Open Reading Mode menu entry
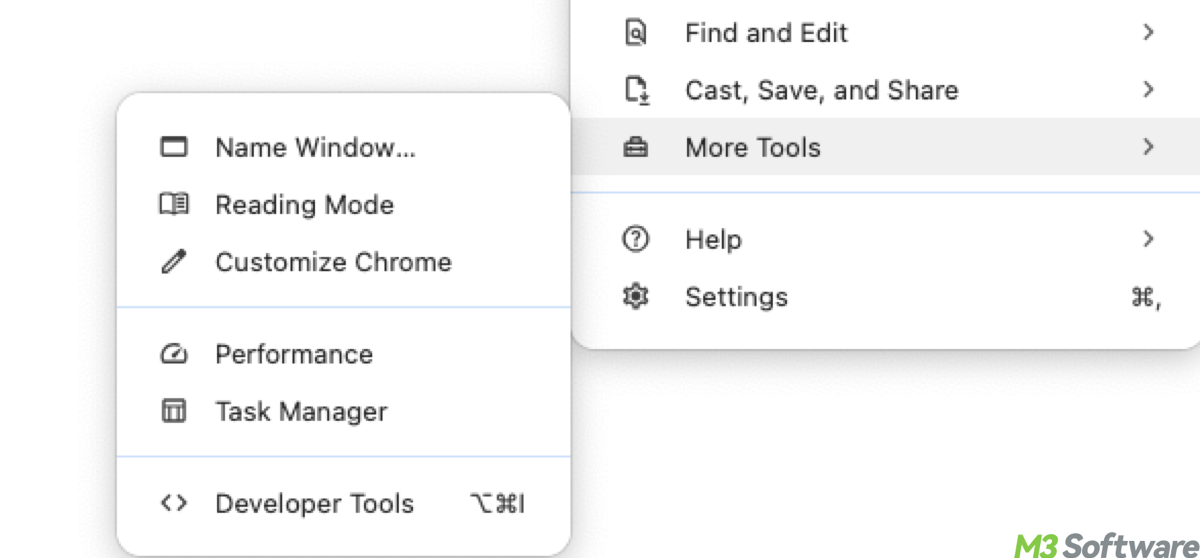 tap(343, 205)
